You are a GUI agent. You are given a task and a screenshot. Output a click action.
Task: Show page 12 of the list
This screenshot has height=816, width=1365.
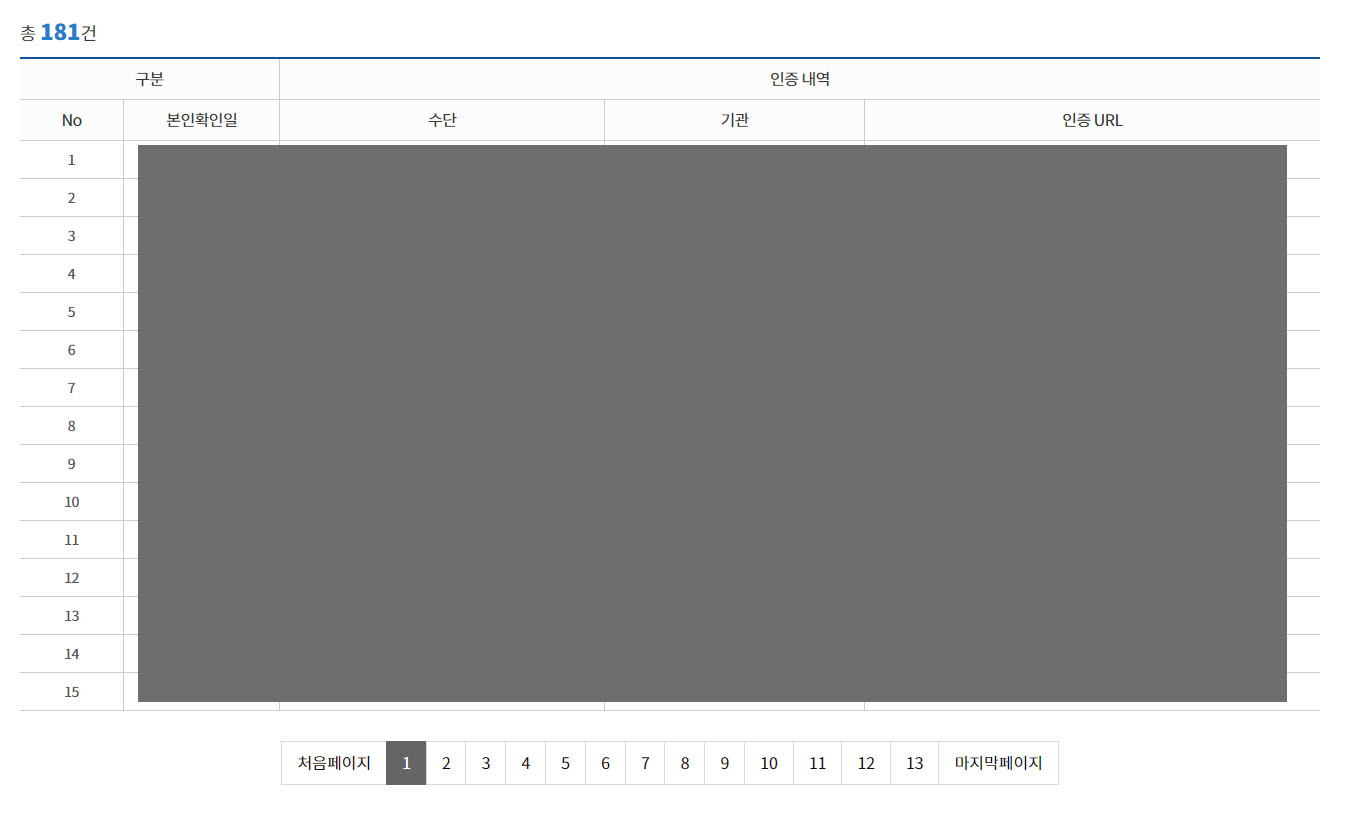(x=866, y=763)
